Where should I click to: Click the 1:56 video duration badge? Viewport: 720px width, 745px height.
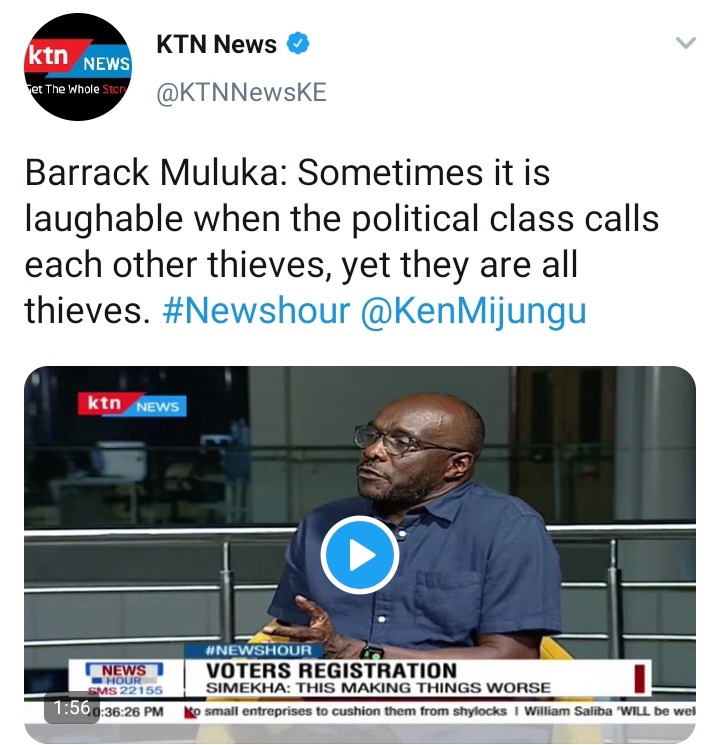coord(71,707)
